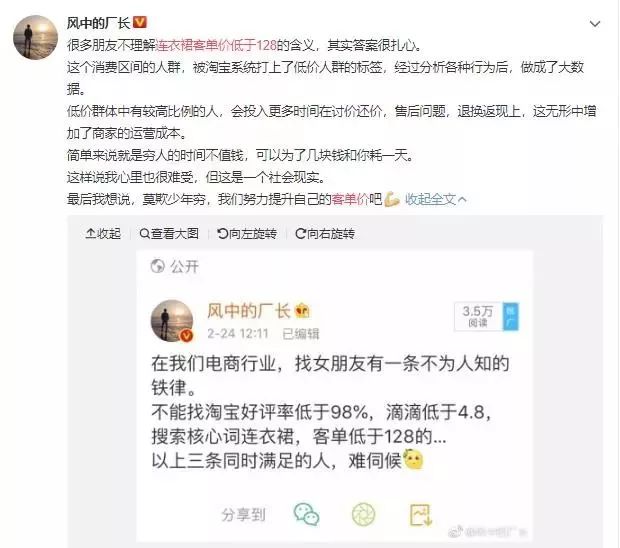Click the verified V badge beside 风中的厂长
This screenshot has width=620, height=548.
coord(140,23)
